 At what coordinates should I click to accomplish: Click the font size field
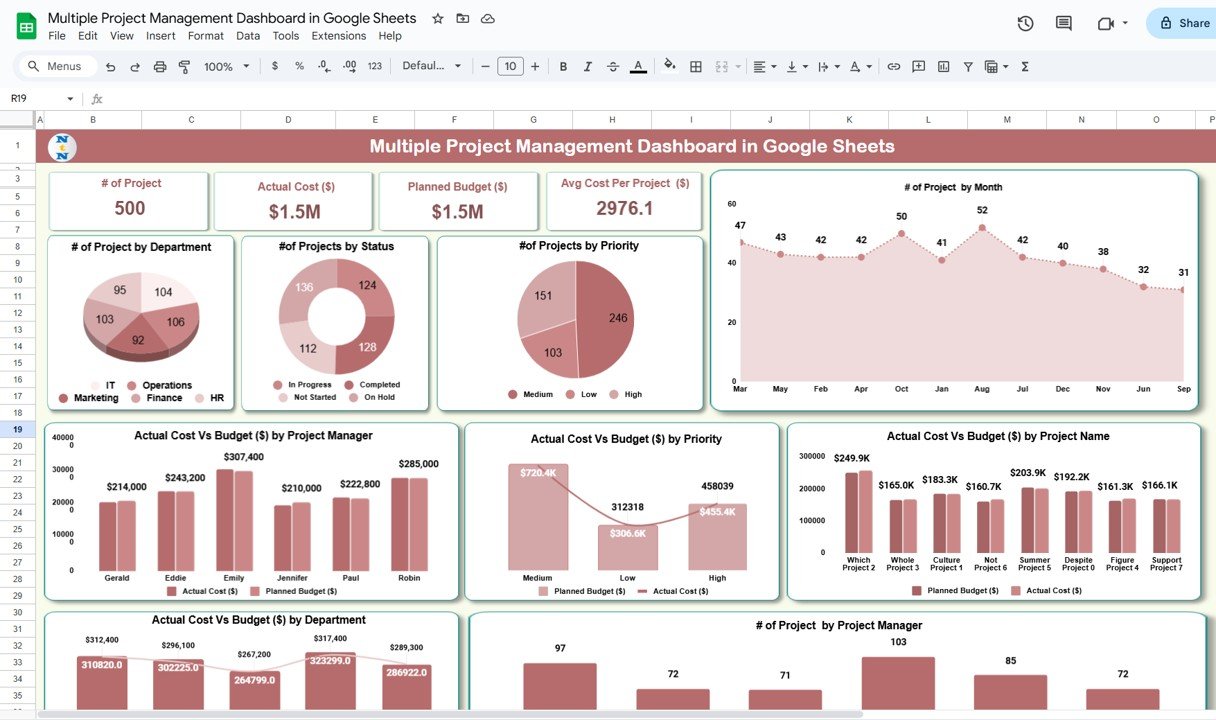(510, 67)
